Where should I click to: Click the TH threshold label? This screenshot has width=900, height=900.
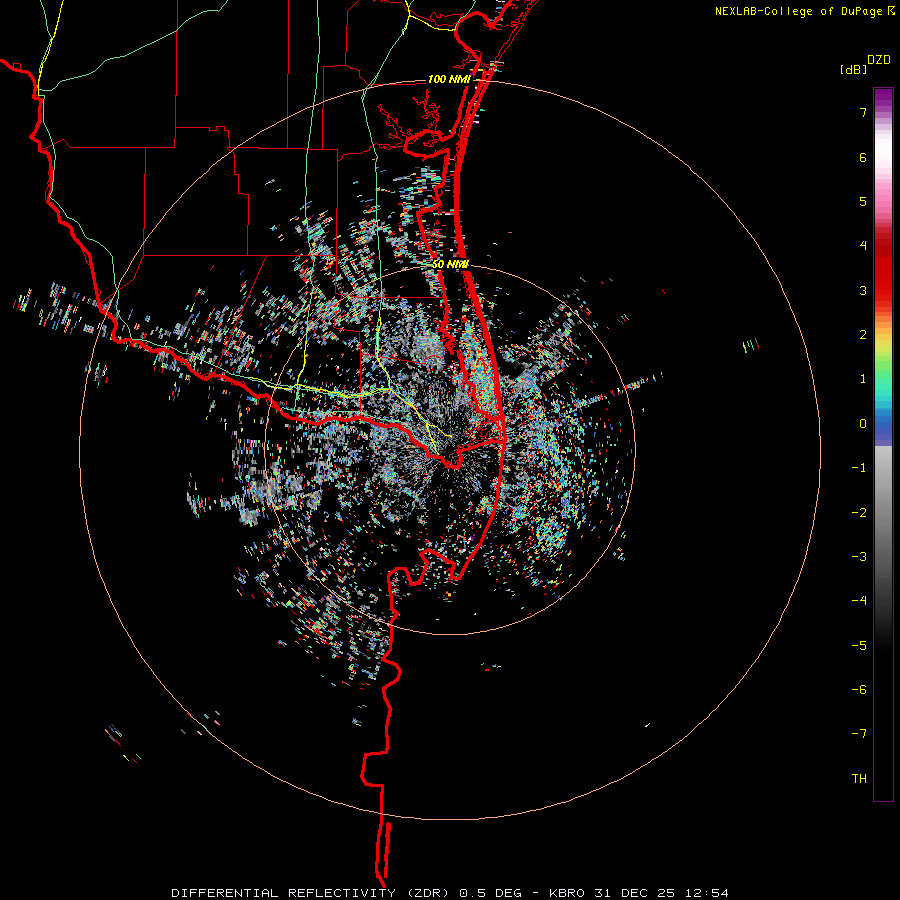pos(859,779)
